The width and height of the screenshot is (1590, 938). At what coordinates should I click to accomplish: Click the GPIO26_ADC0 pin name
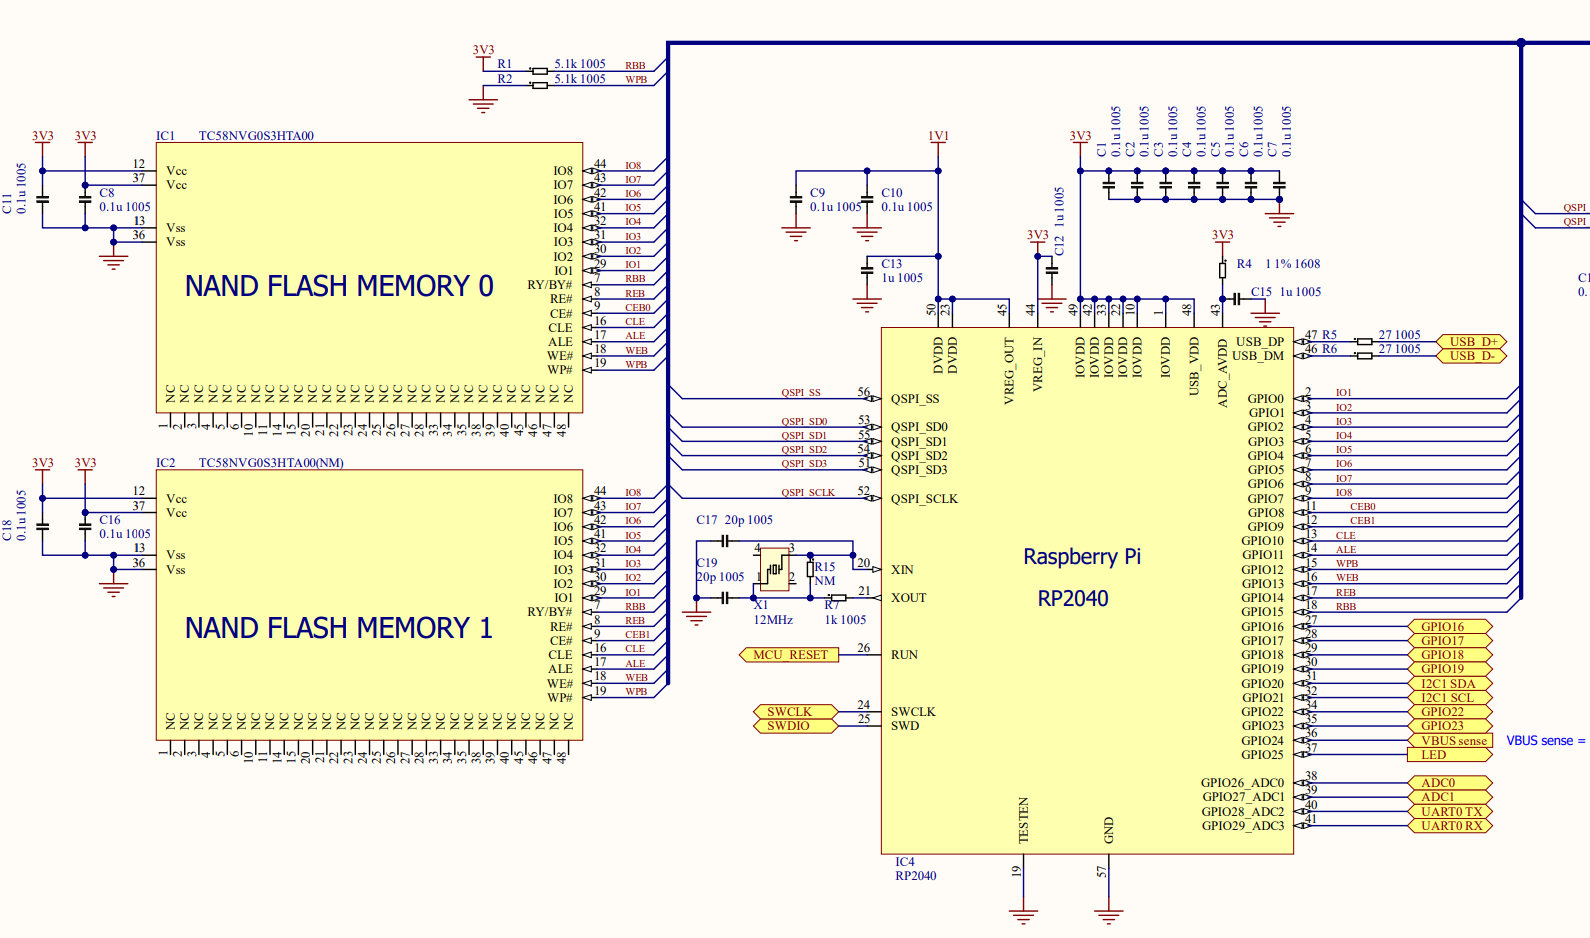click(x=1242, y=783)
